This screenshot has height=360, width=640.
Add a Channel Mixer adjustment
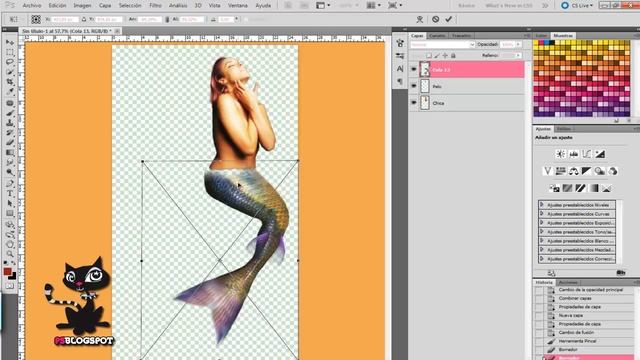coord(613,171)
